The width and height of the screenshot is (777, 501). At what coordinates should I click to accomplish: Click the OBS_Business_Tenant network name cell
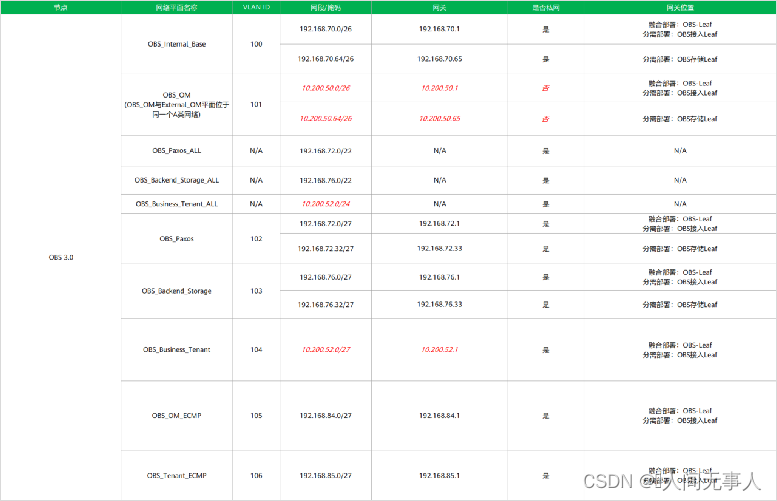(177, 350)
